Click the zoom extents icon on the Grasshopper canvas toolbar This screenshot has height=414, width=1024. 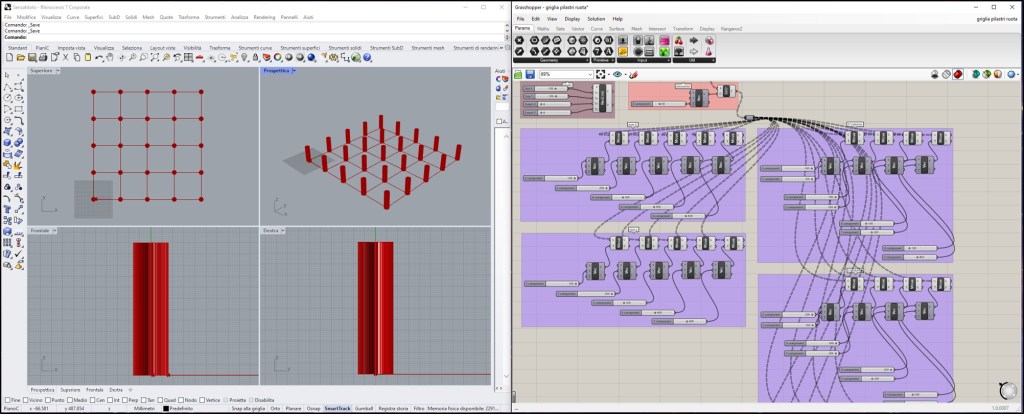pyautogui.click(x=602, y=74)
